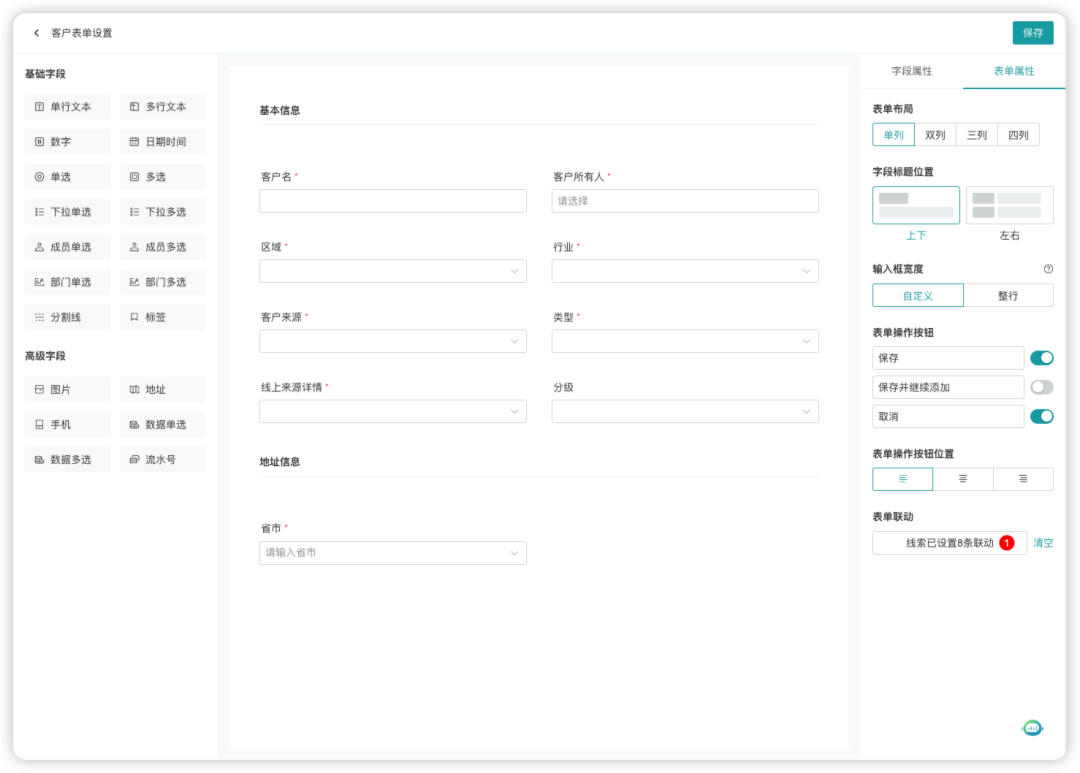The width and height of the screenshot is (1080, 773).
Task: Choose 双列 form layout option
Action: (934, 134)
